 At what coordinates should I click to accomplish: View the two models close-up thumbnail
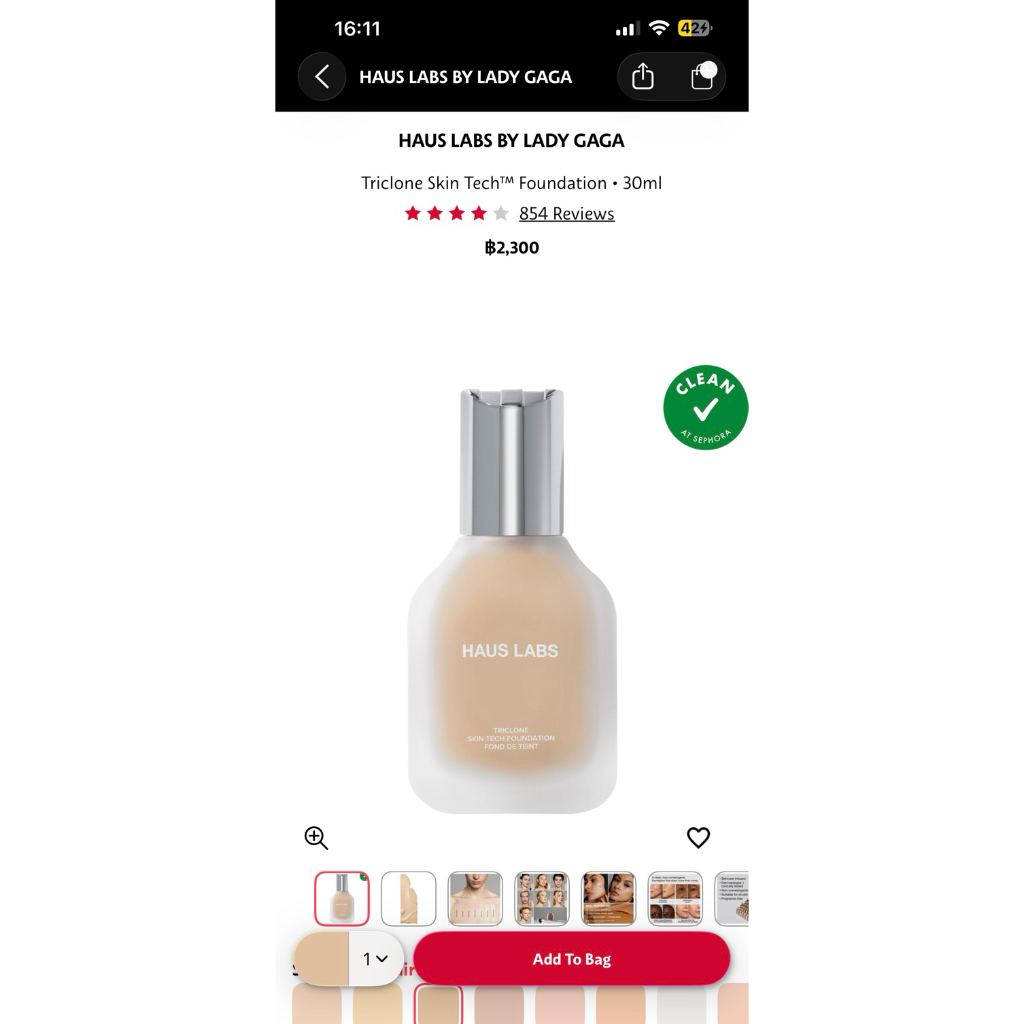[608, 899]
